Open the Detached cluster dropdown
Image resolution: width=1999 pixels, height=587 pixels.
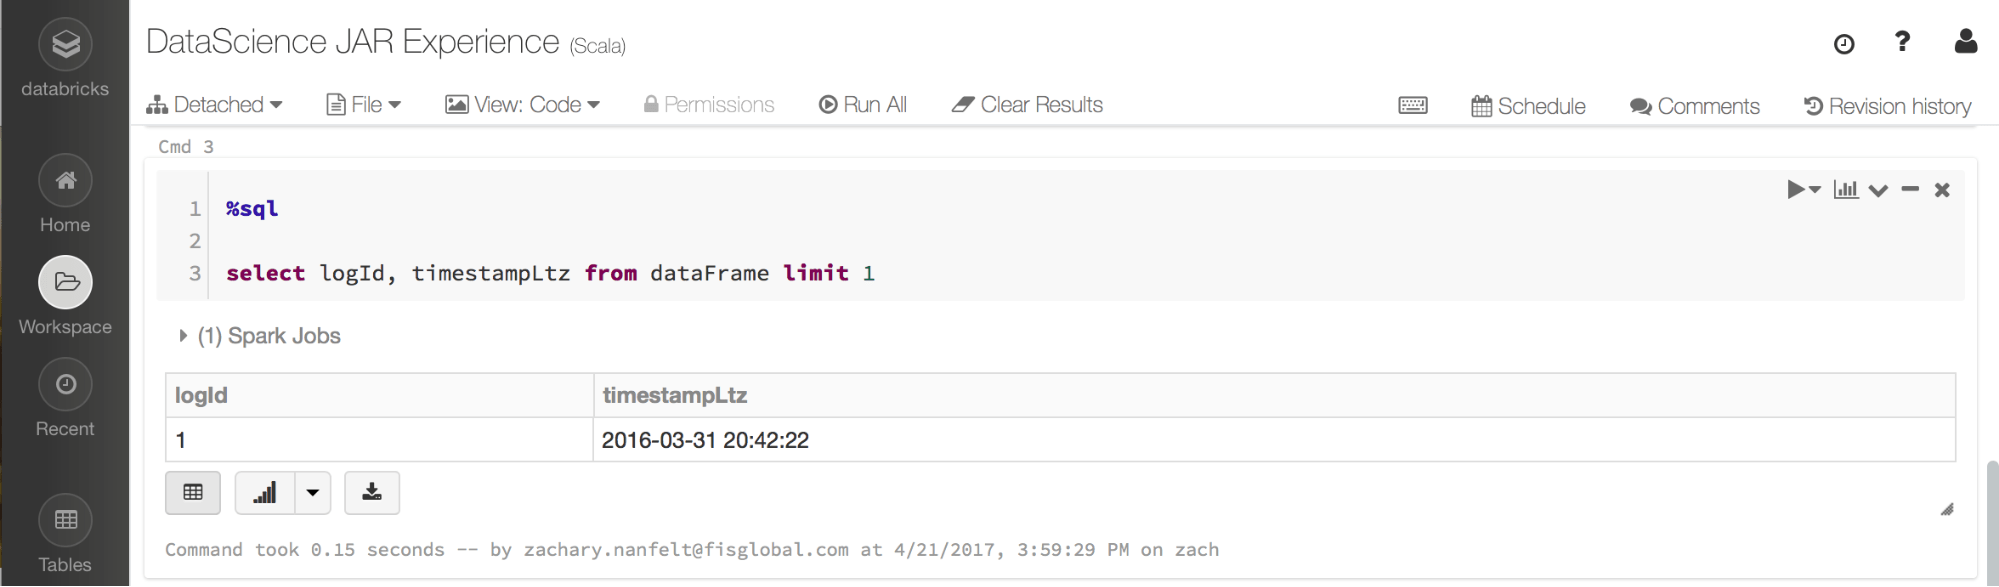coord(214,105)
